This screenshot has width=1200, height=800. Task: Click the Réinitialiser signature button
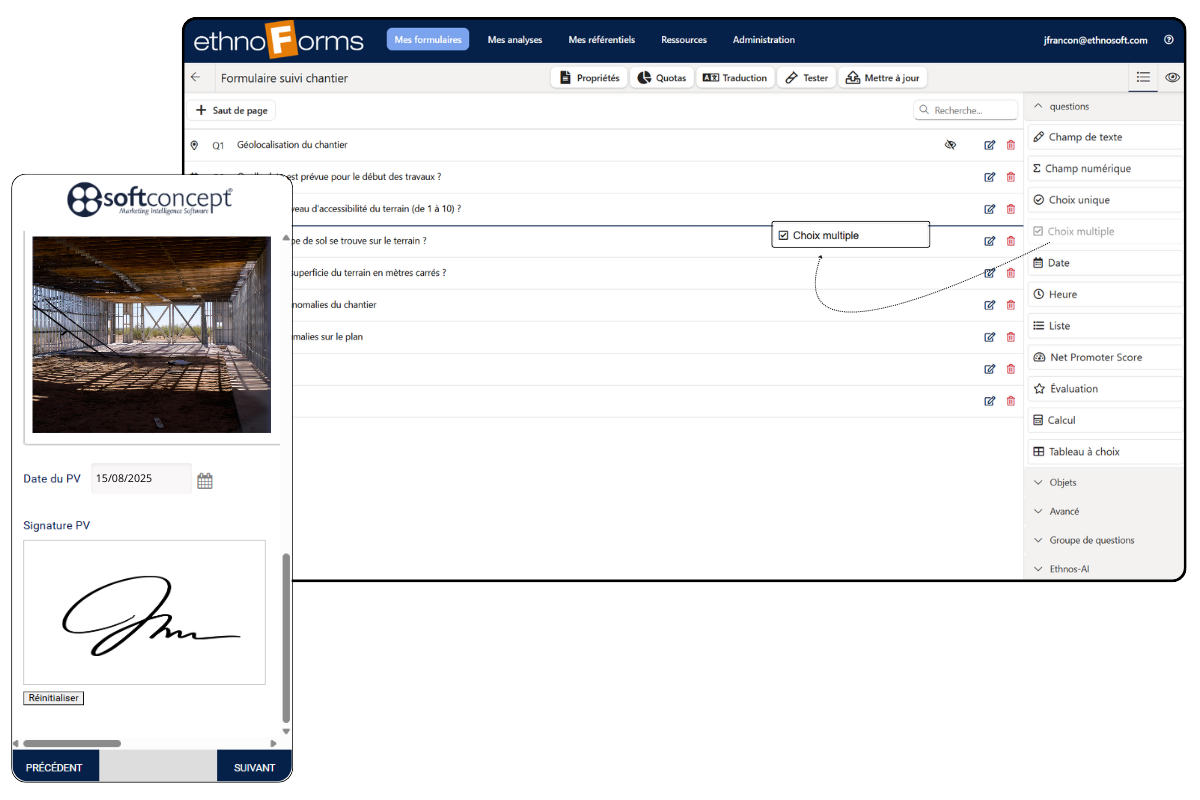pos(54,698)
